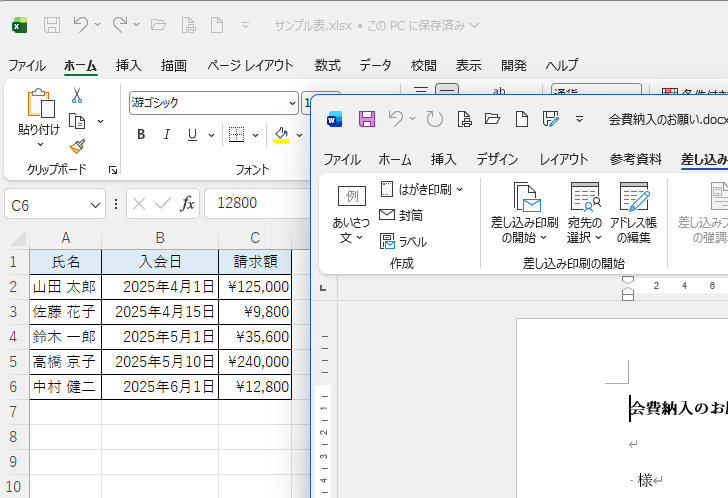Click Excel undo arrow icon
The image size is (728, 498).
(x=81, y=25)
